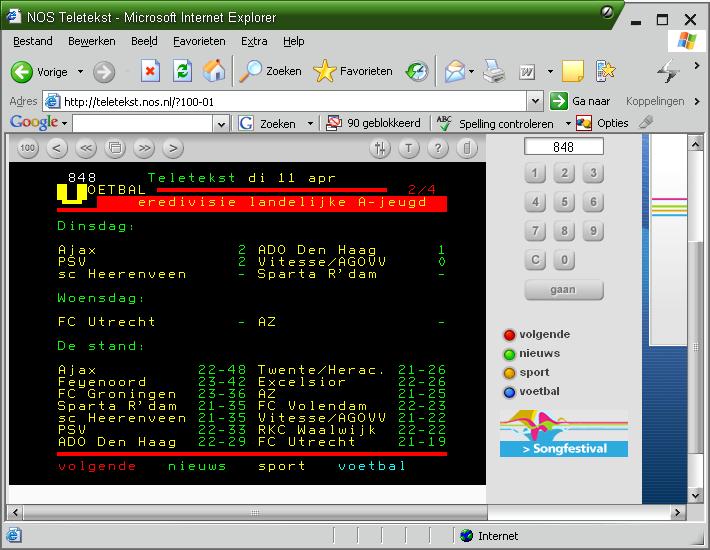Click the Vorige back arrow icon

pyautogui.click(x=21, y=72)
